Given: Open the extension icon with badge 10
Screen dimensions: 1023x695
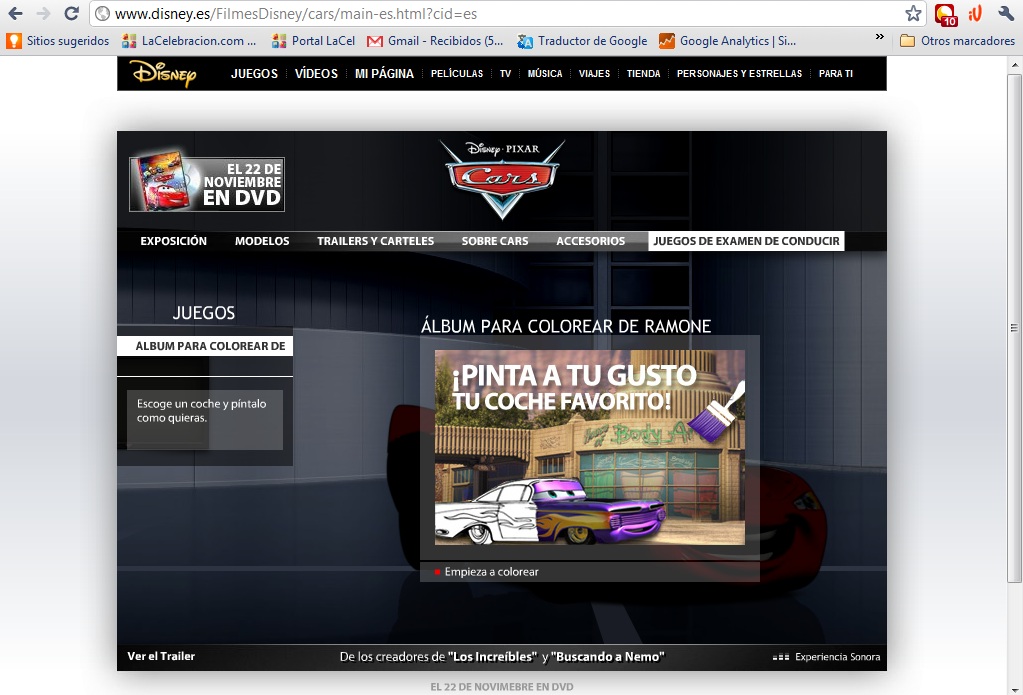Looking at the screenshot, I should pyautogui.click(x=945, y=14).
